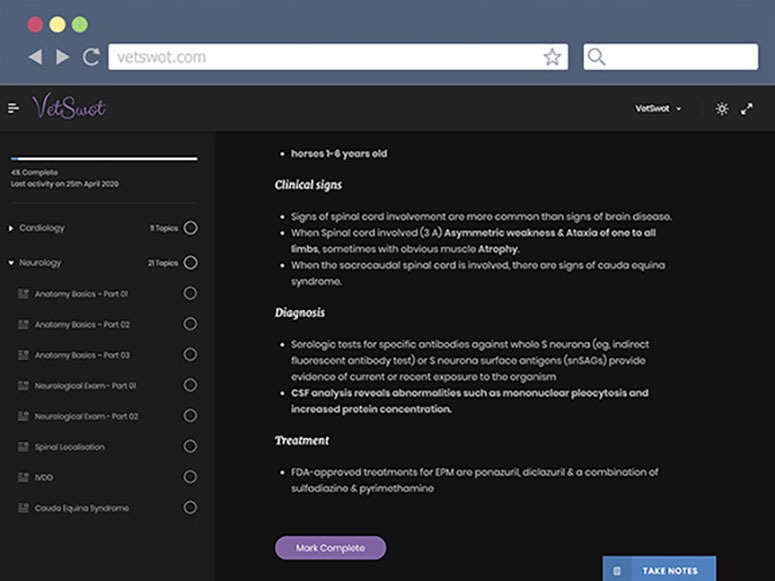This screenshot has width=775, height=581.
Task: Click the VetSwot logo
Action: coord(69,107)
